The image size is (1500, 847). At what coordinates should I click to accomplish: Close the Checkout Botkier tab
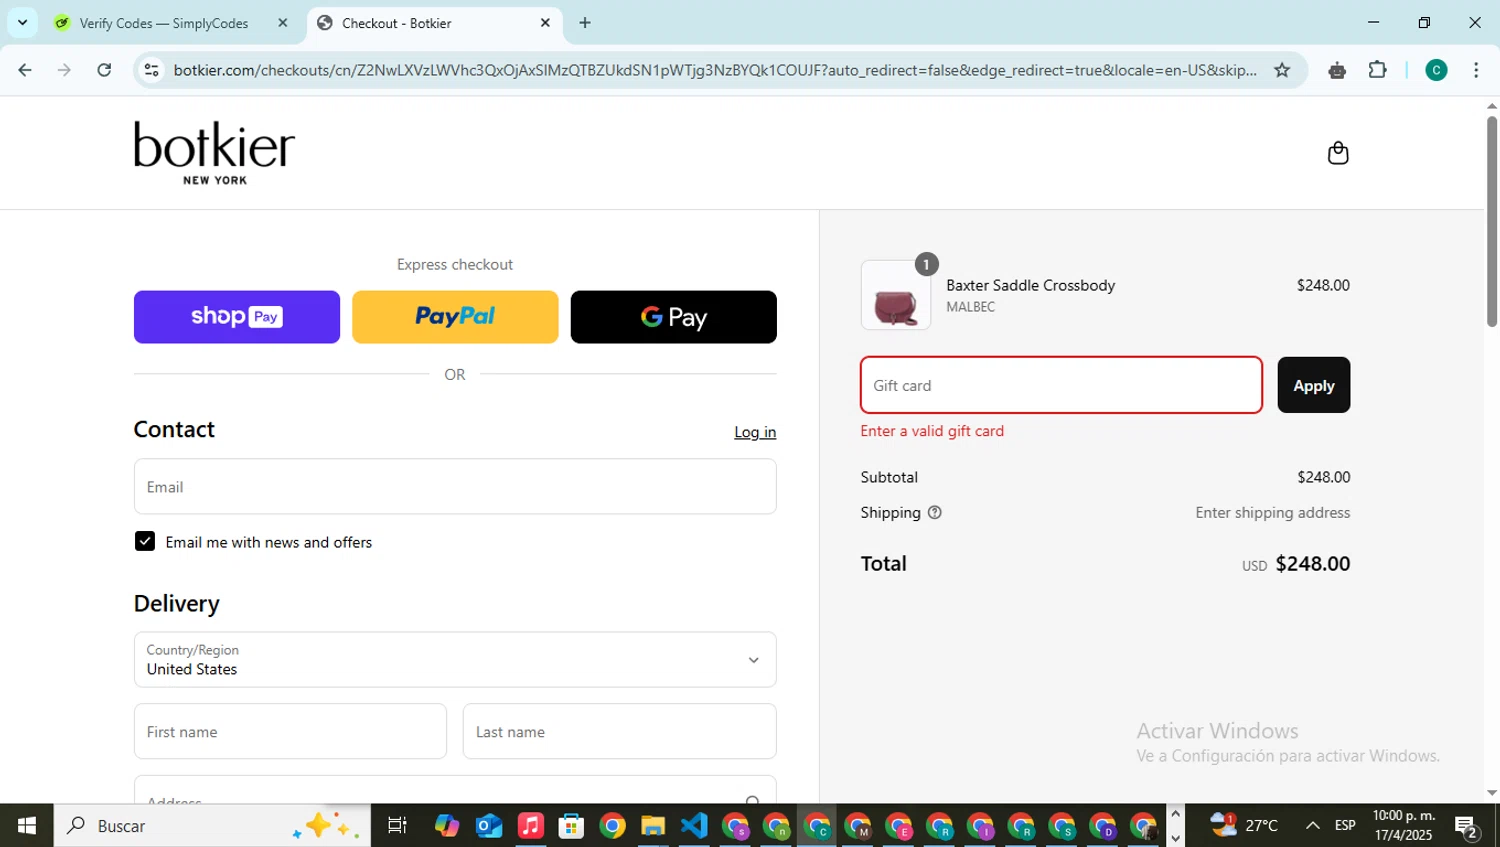pyautogui.click(x=545, y=22)
